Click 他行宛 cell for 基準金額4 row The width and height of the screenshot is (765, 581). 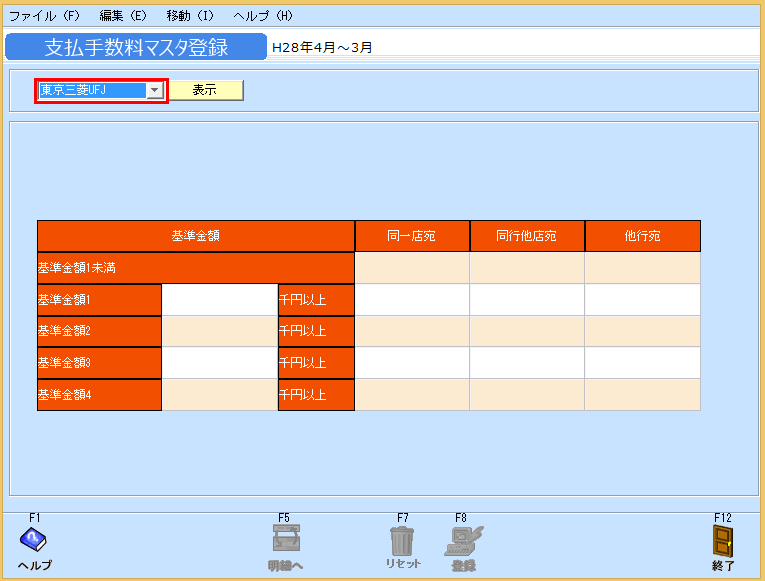(x=642, y=395)
